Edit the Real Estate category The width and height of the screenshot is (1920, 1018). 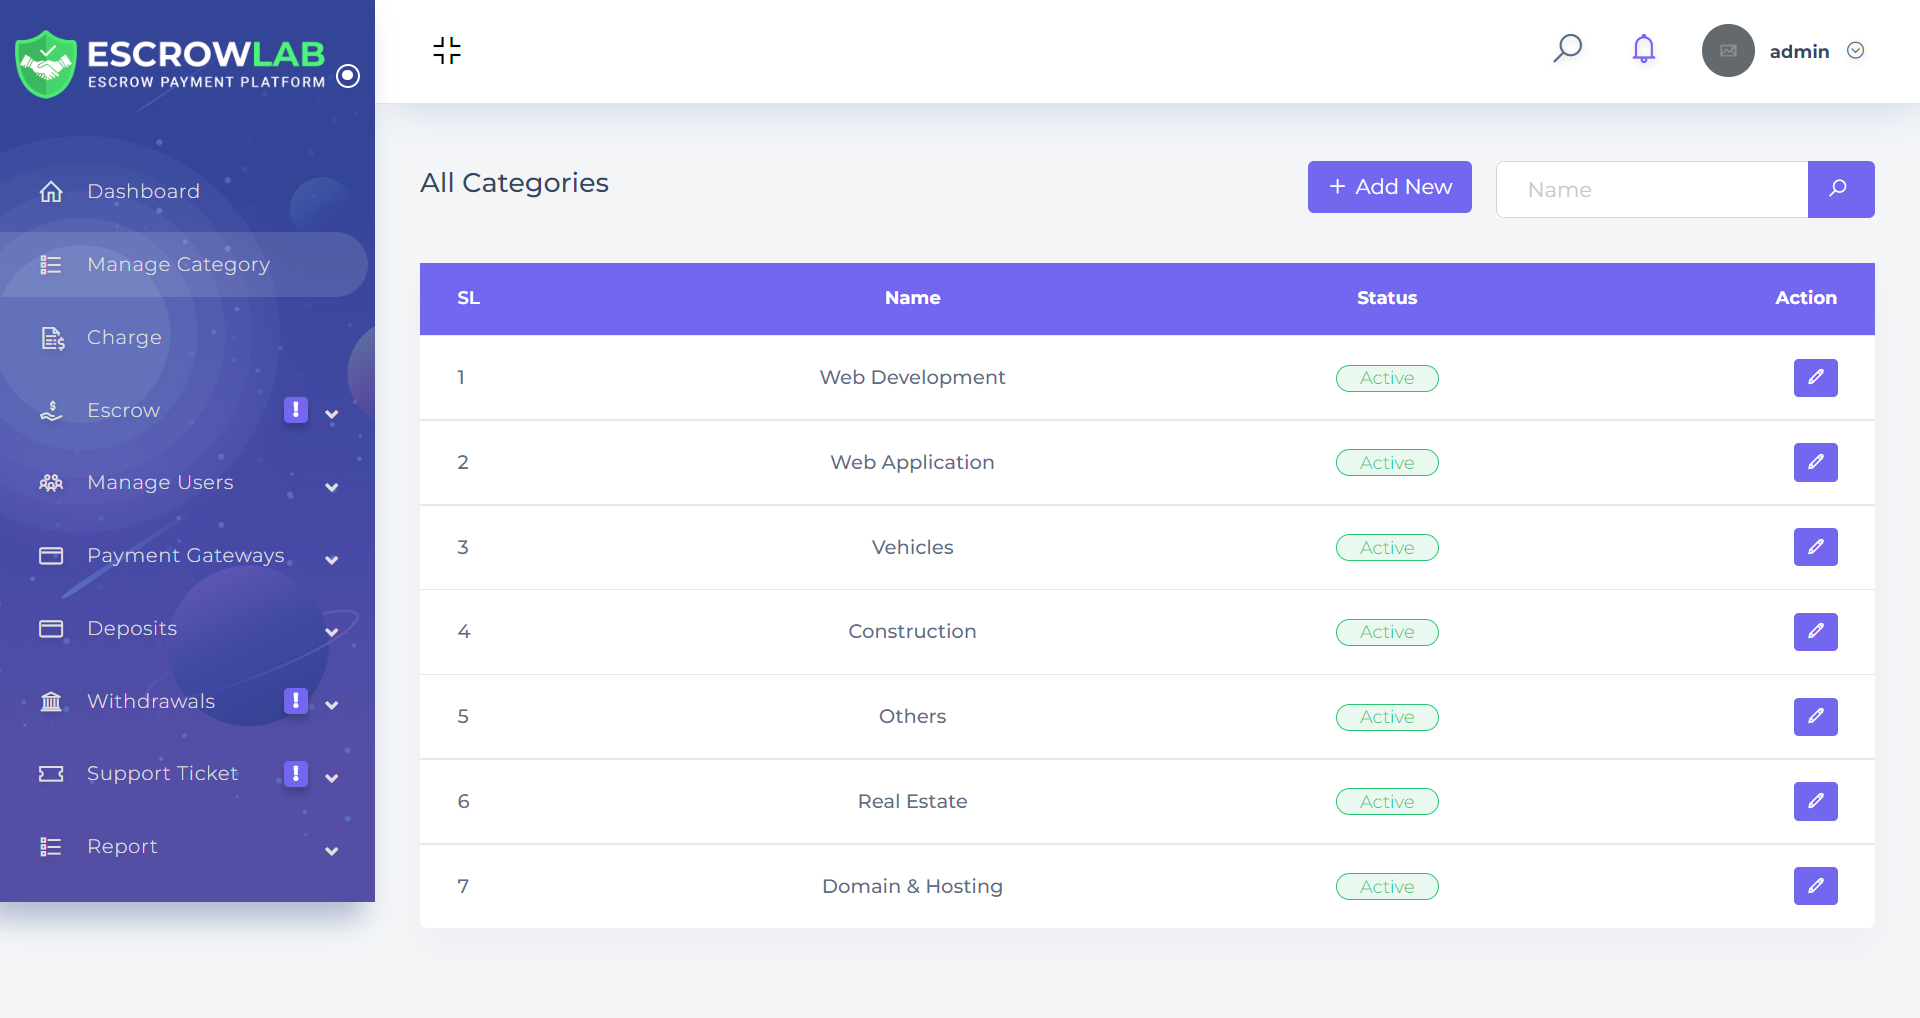(x=1815, y=801)
